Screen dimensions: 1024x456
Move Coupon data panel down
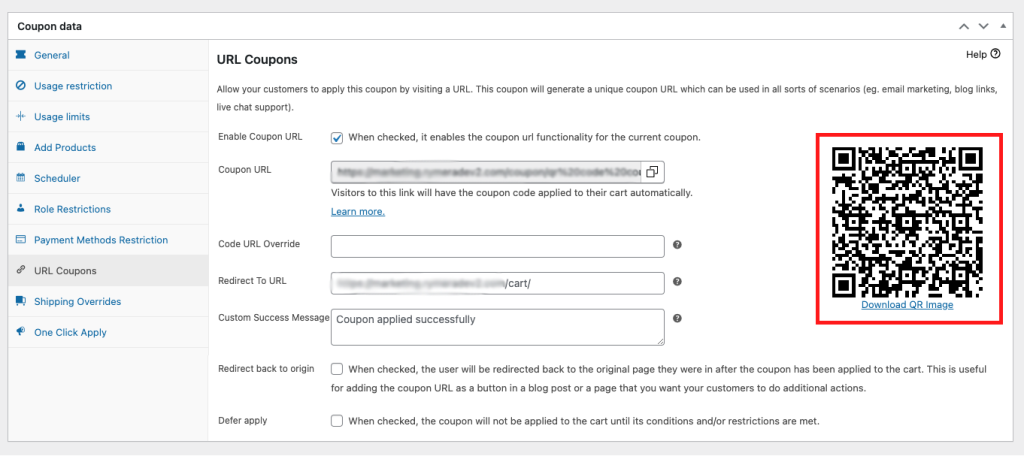984,27
